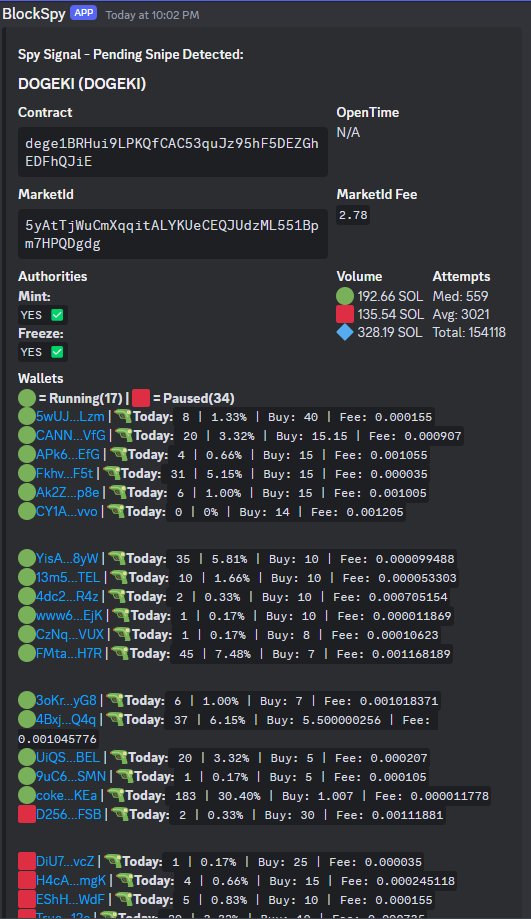Open wallet link Ak2Z...p8e
The image size is (531, 919).
[67, 492]
